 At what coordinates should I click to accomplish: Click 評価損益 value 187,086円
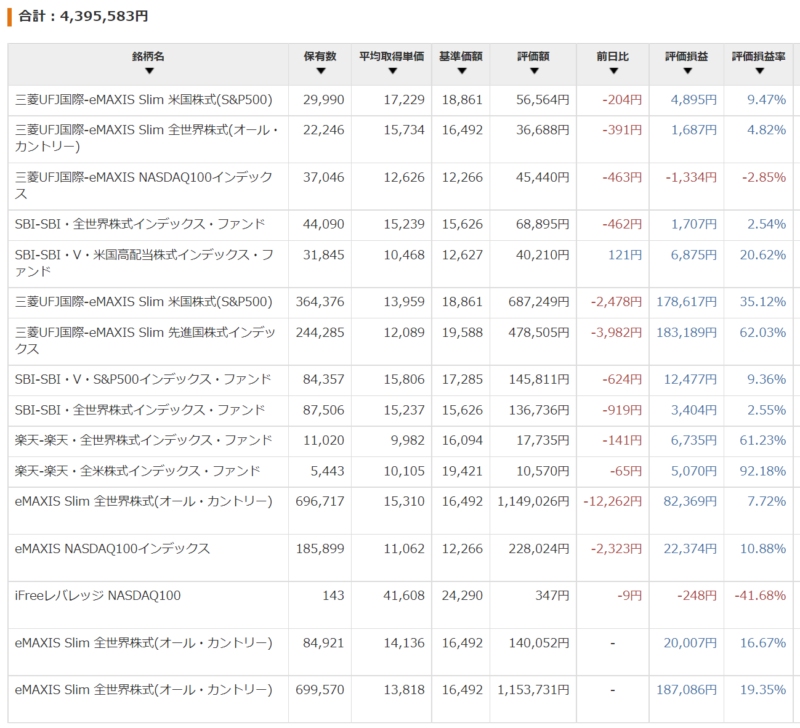point(687,690)
